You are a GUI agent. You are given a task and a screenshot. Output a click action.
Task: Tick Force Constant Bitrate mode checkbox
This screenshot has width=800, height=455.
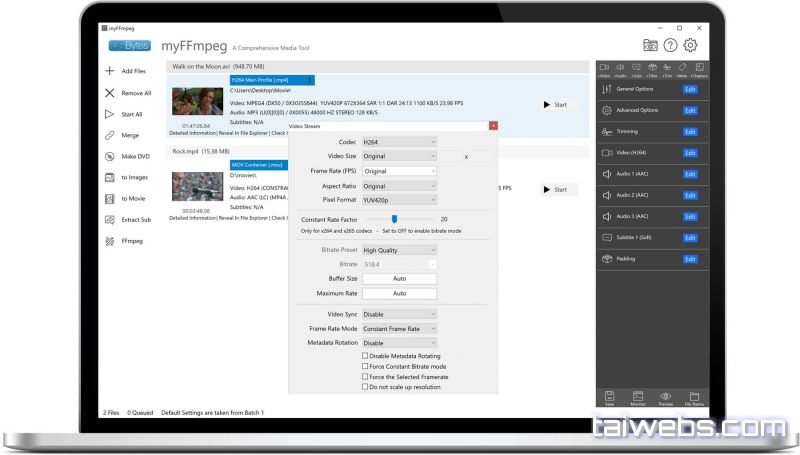click(x=365, y=366)
